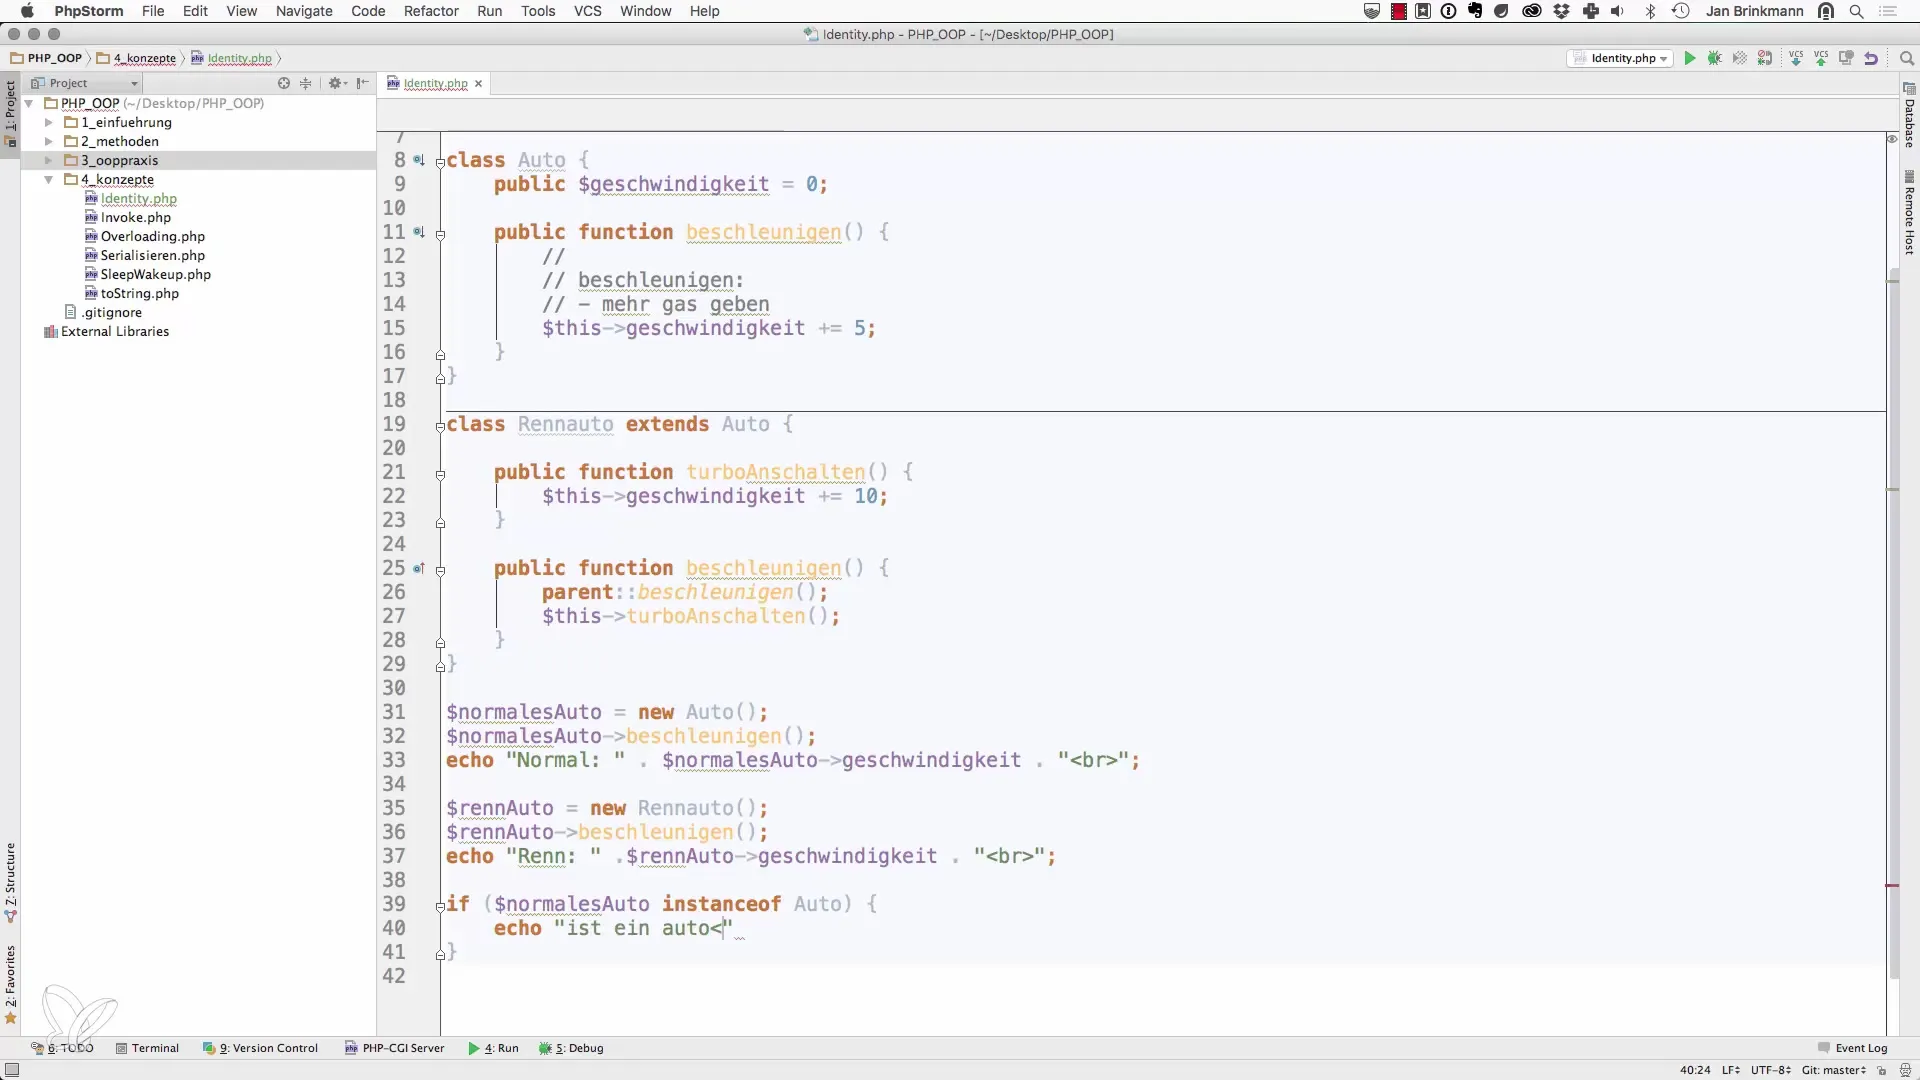
Task: Run with coverage icon in toolbar
Action: (1740, 58)
